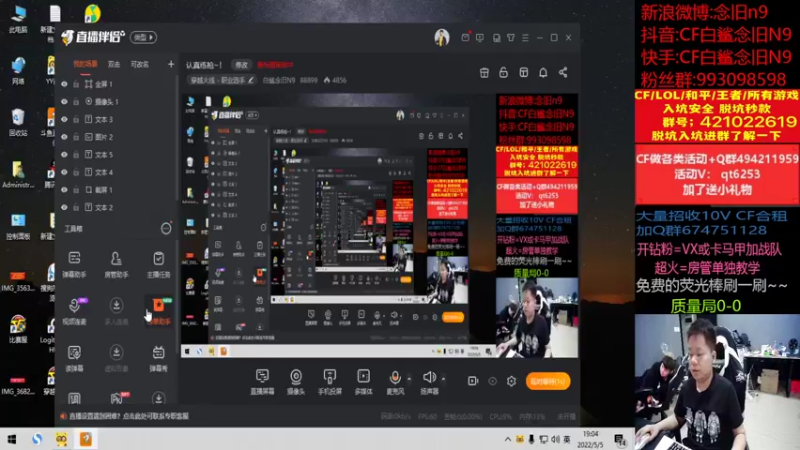Screen dimensions: 800x450
Task: Click the monitor play icon in the title bar
Action: pos(480,38)
